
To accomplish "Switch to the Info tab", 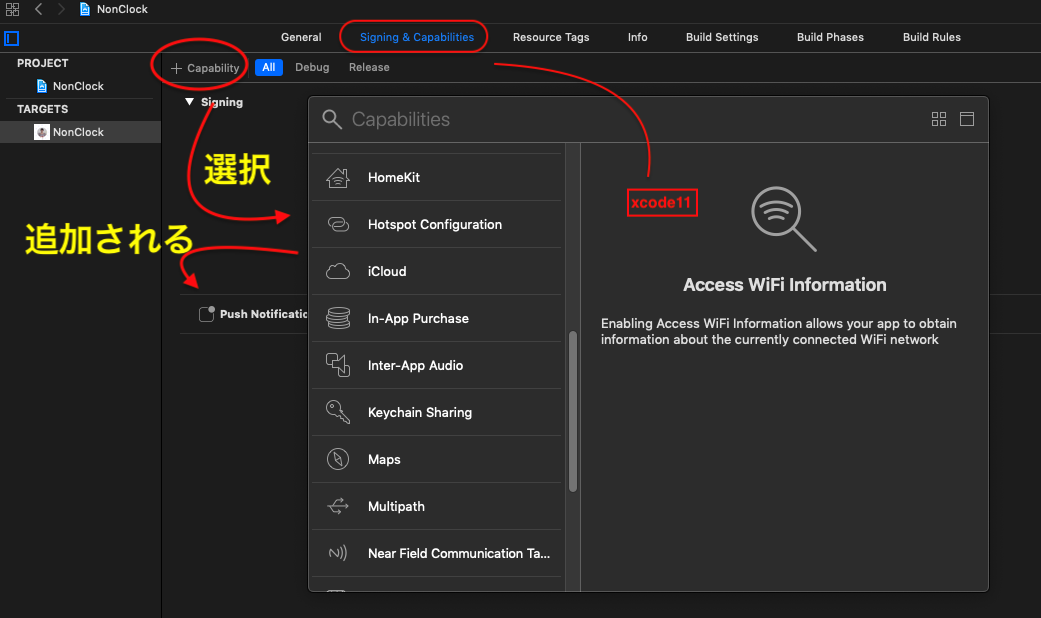I will pos(637,37).
